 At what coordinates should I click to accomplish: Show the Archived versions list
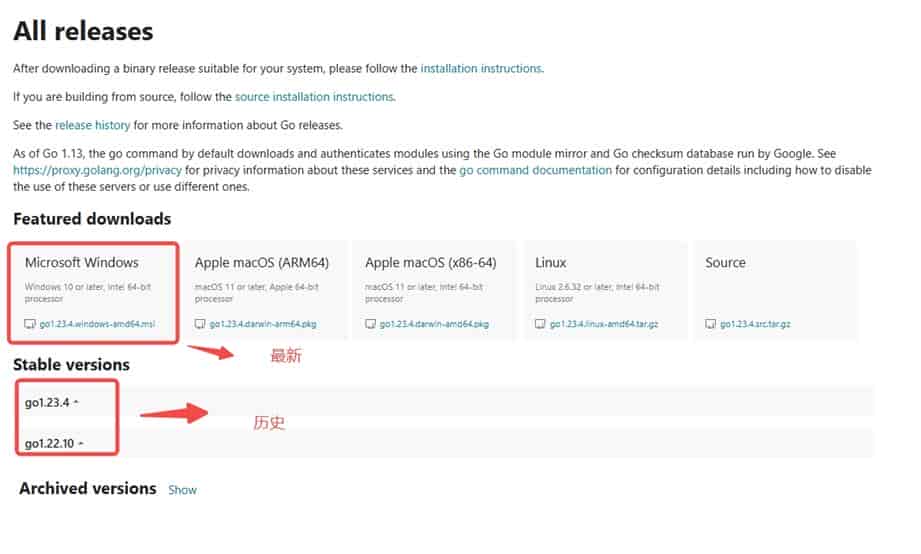[x=182, y=490]
